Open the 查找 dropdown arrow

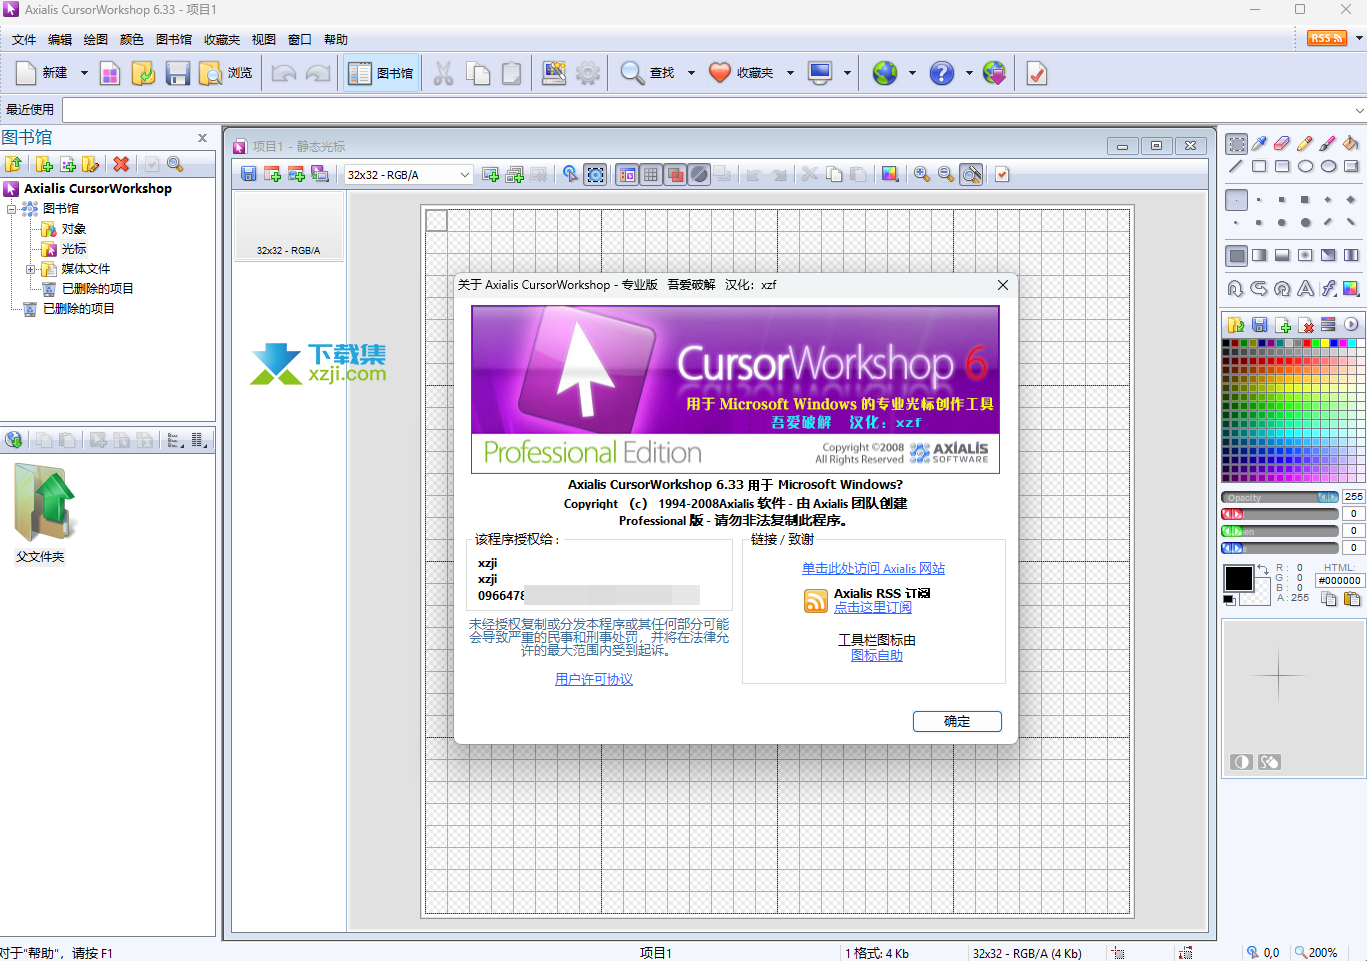[691, 73]
